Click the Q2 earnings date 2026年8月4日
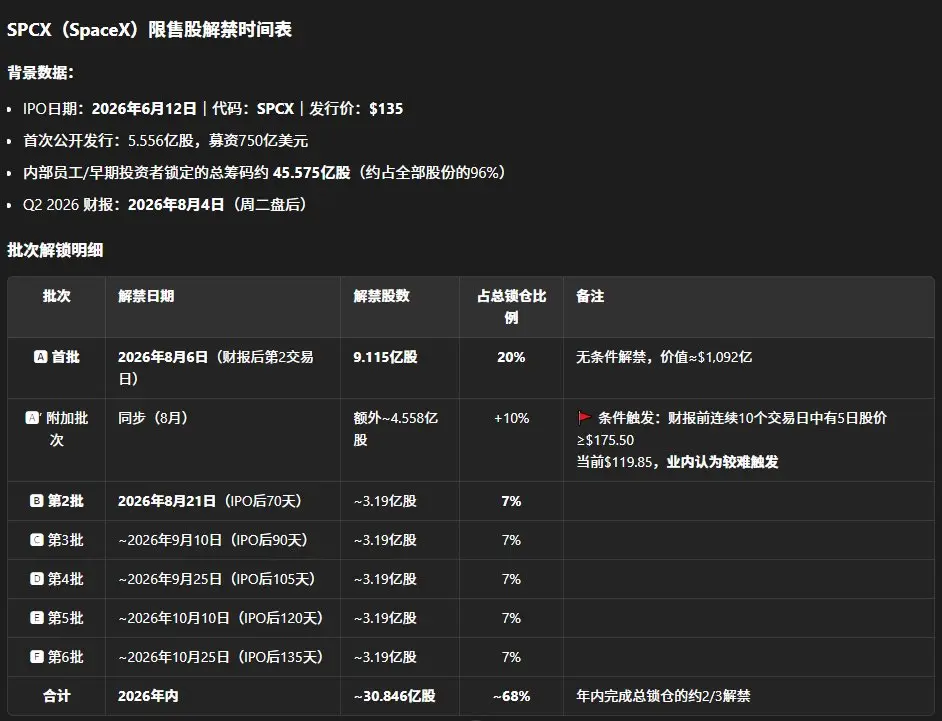 [x=176, y=204]
